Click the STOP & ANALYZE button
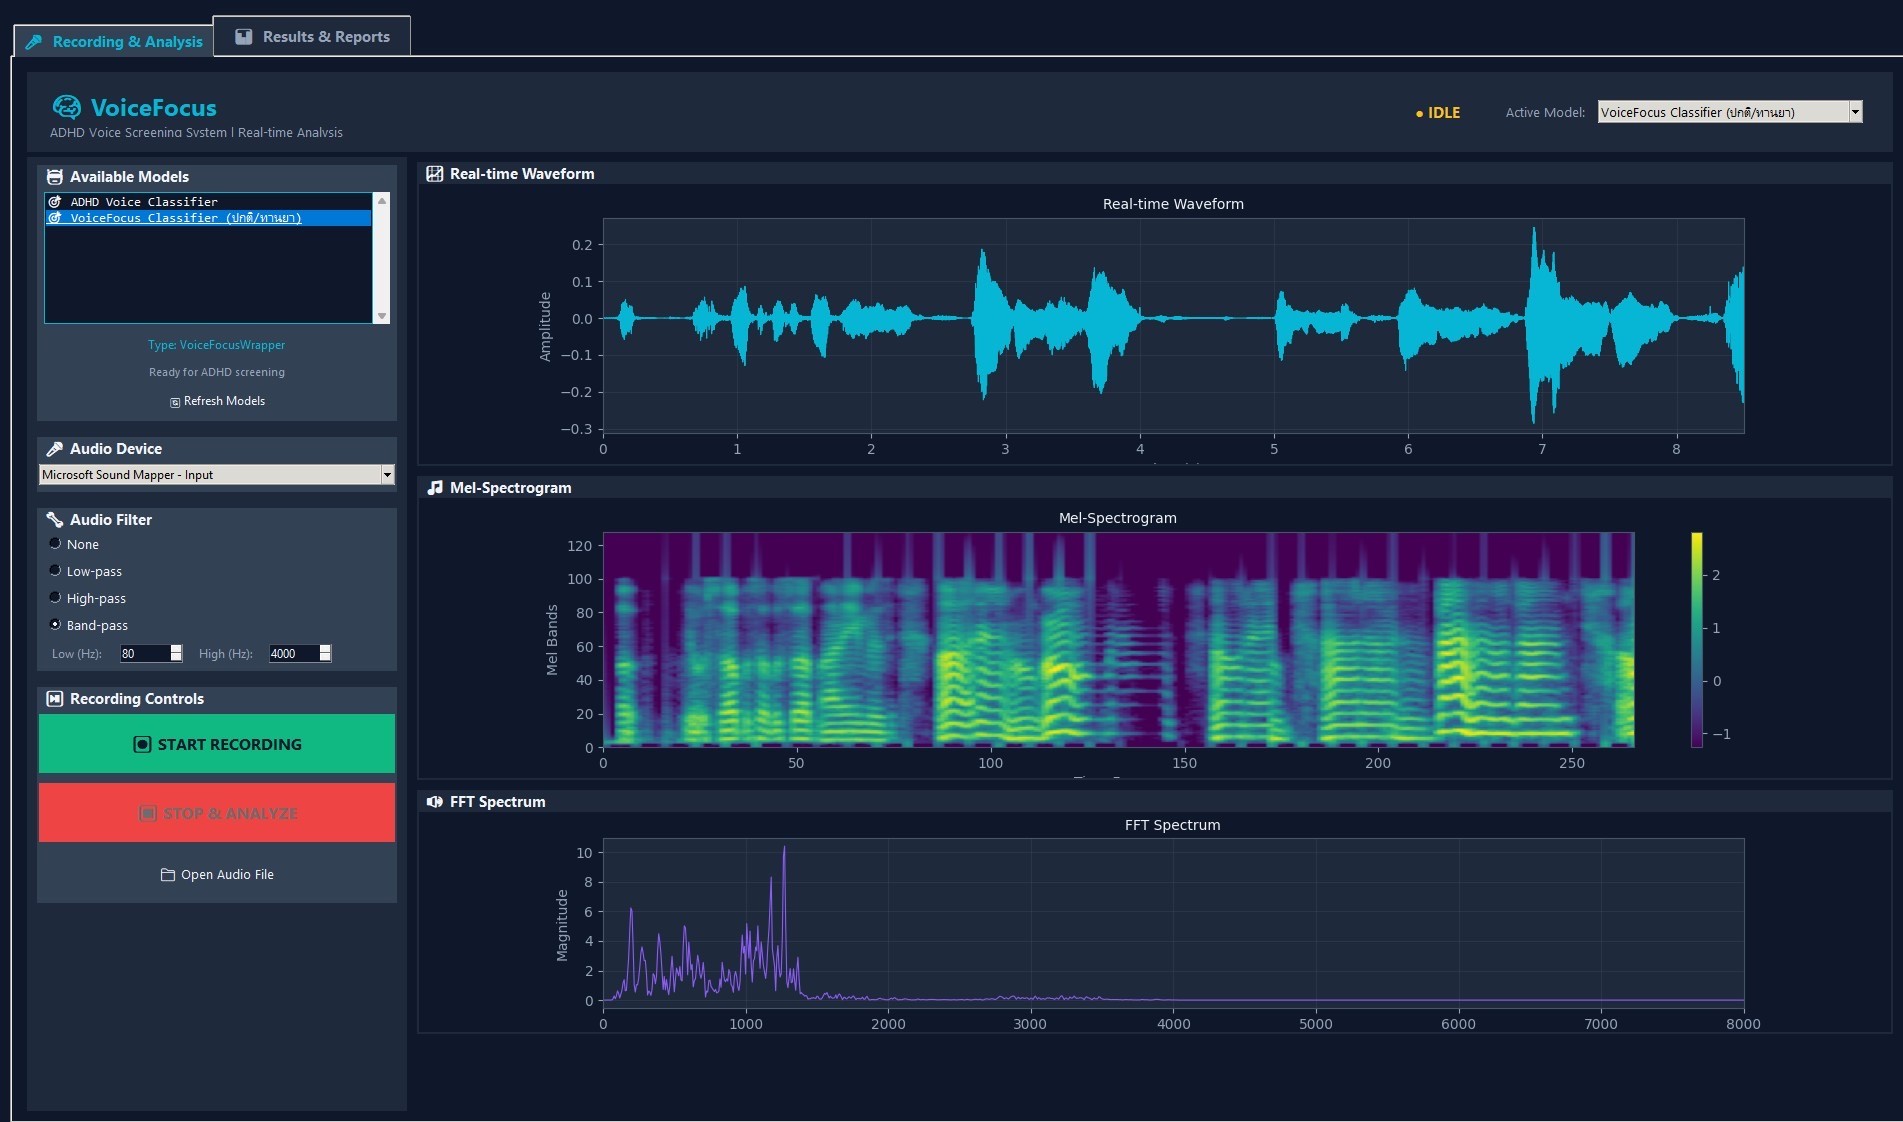This screenshot has height=1122, width=1903. tap(217, 813)
